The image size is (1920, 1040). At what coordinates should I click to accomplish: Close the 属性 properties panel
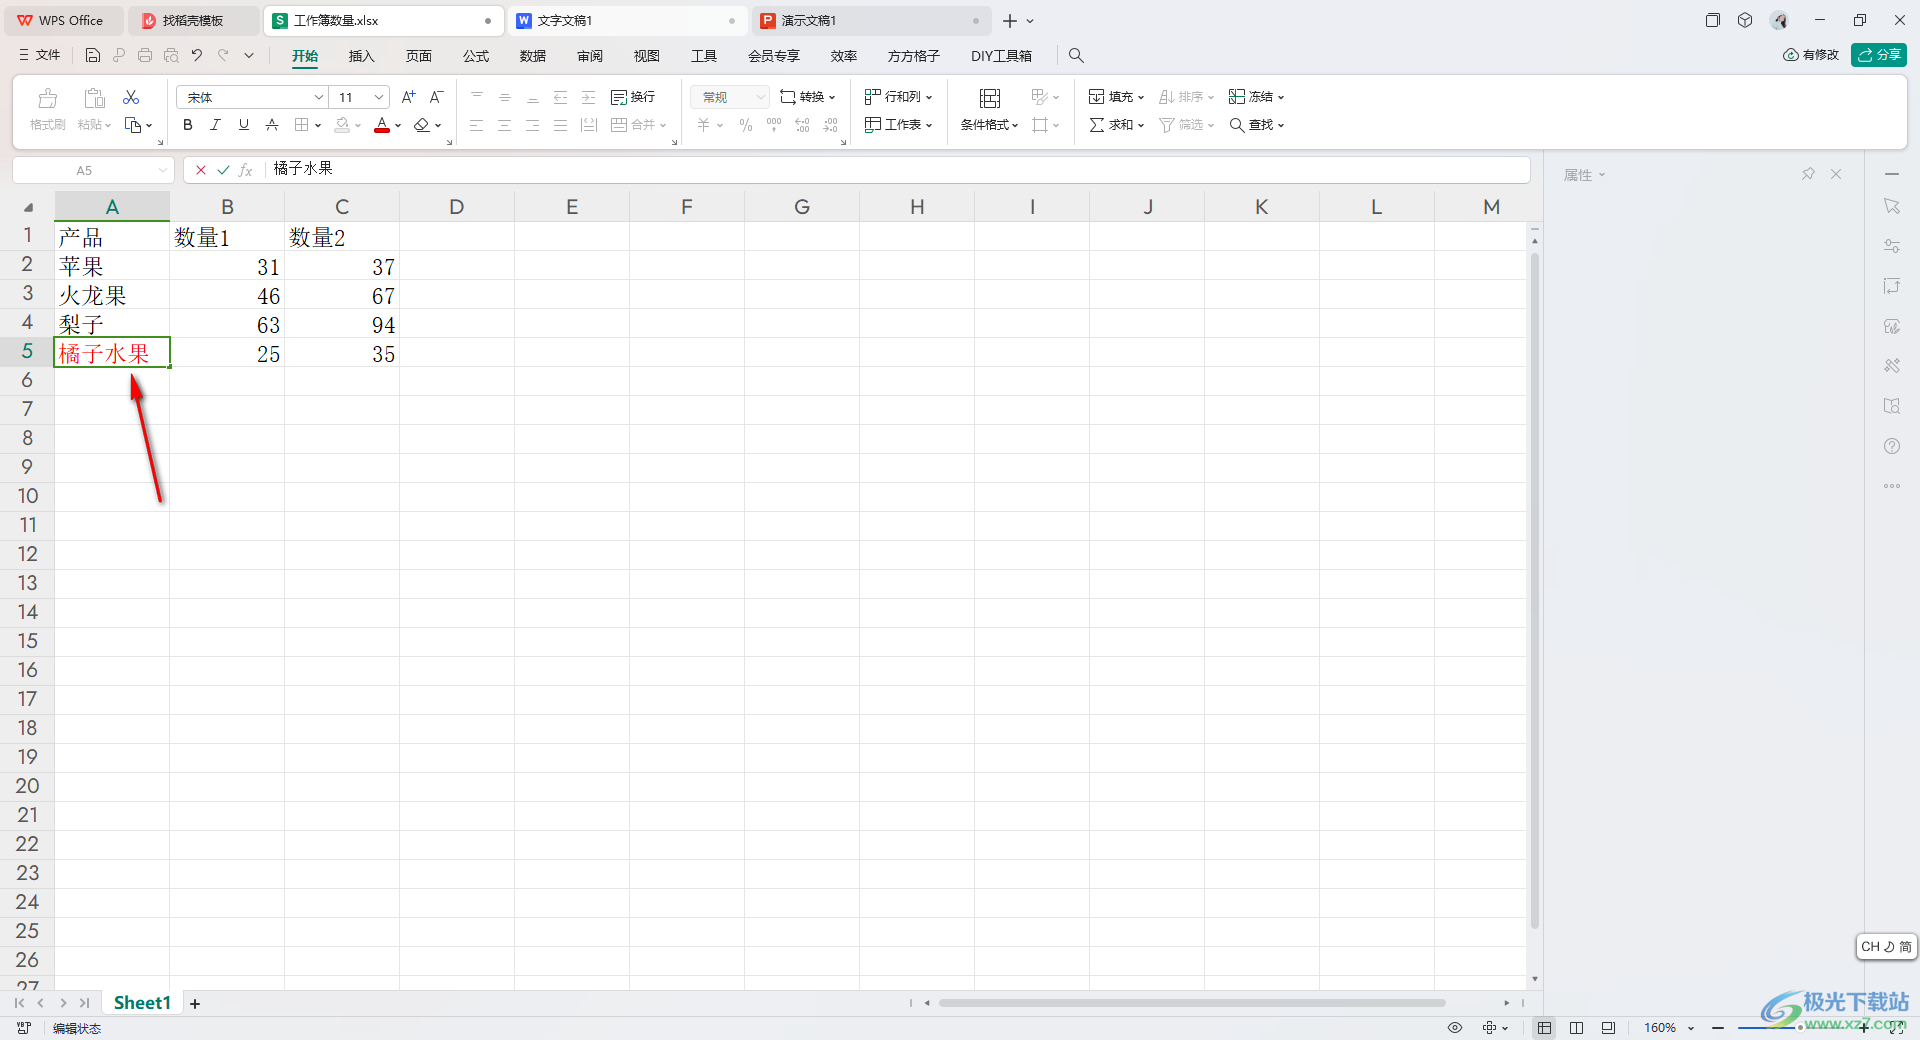click(1836, 174)
